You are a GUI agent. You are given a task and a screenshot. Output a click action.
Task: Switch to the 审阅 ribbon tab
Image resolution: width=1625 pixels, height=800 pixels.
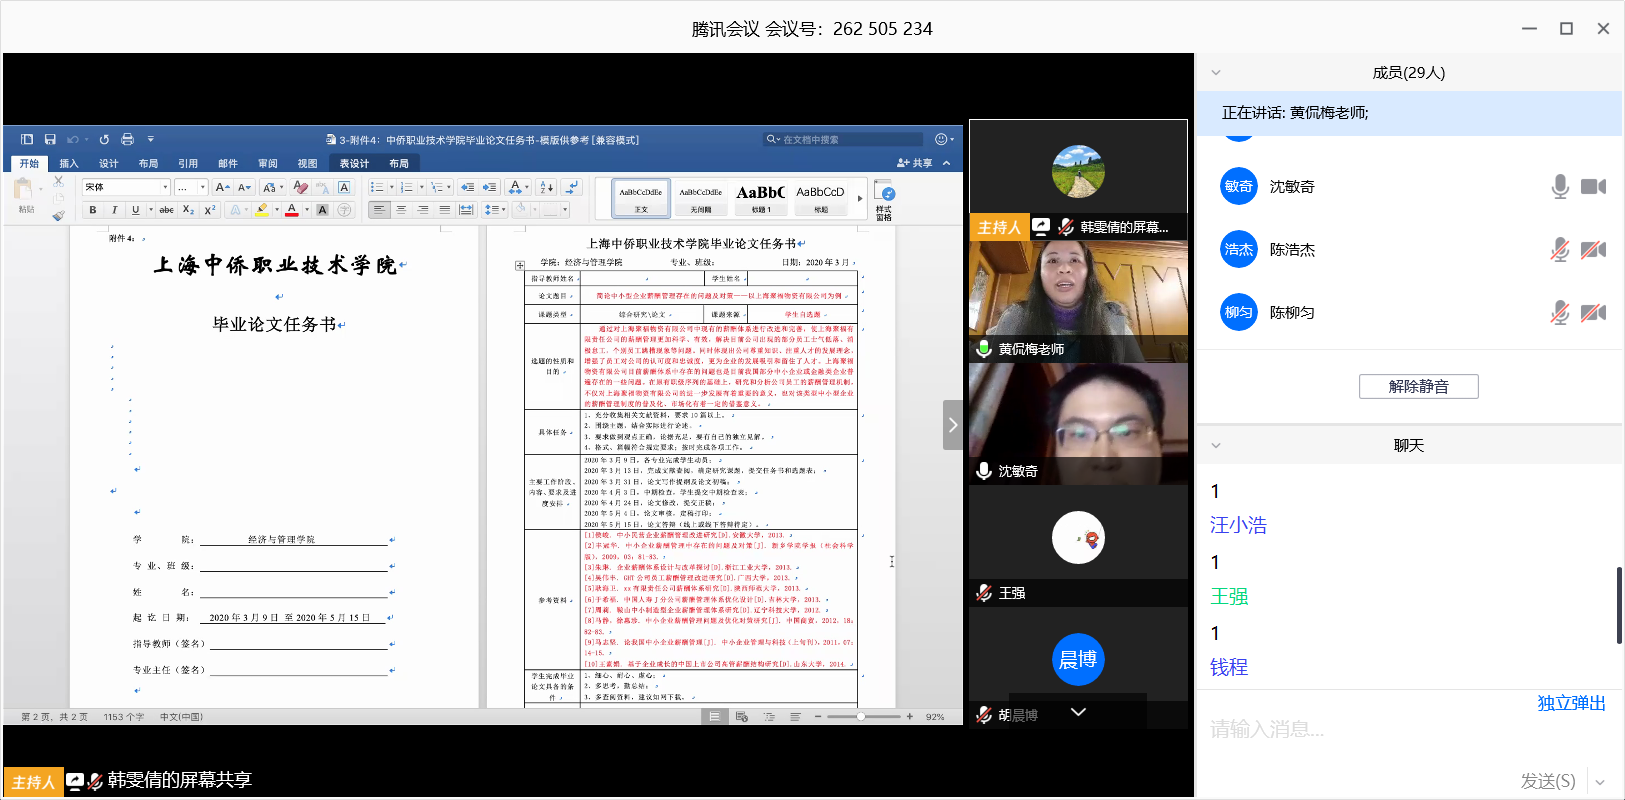[x=268, y=164]
